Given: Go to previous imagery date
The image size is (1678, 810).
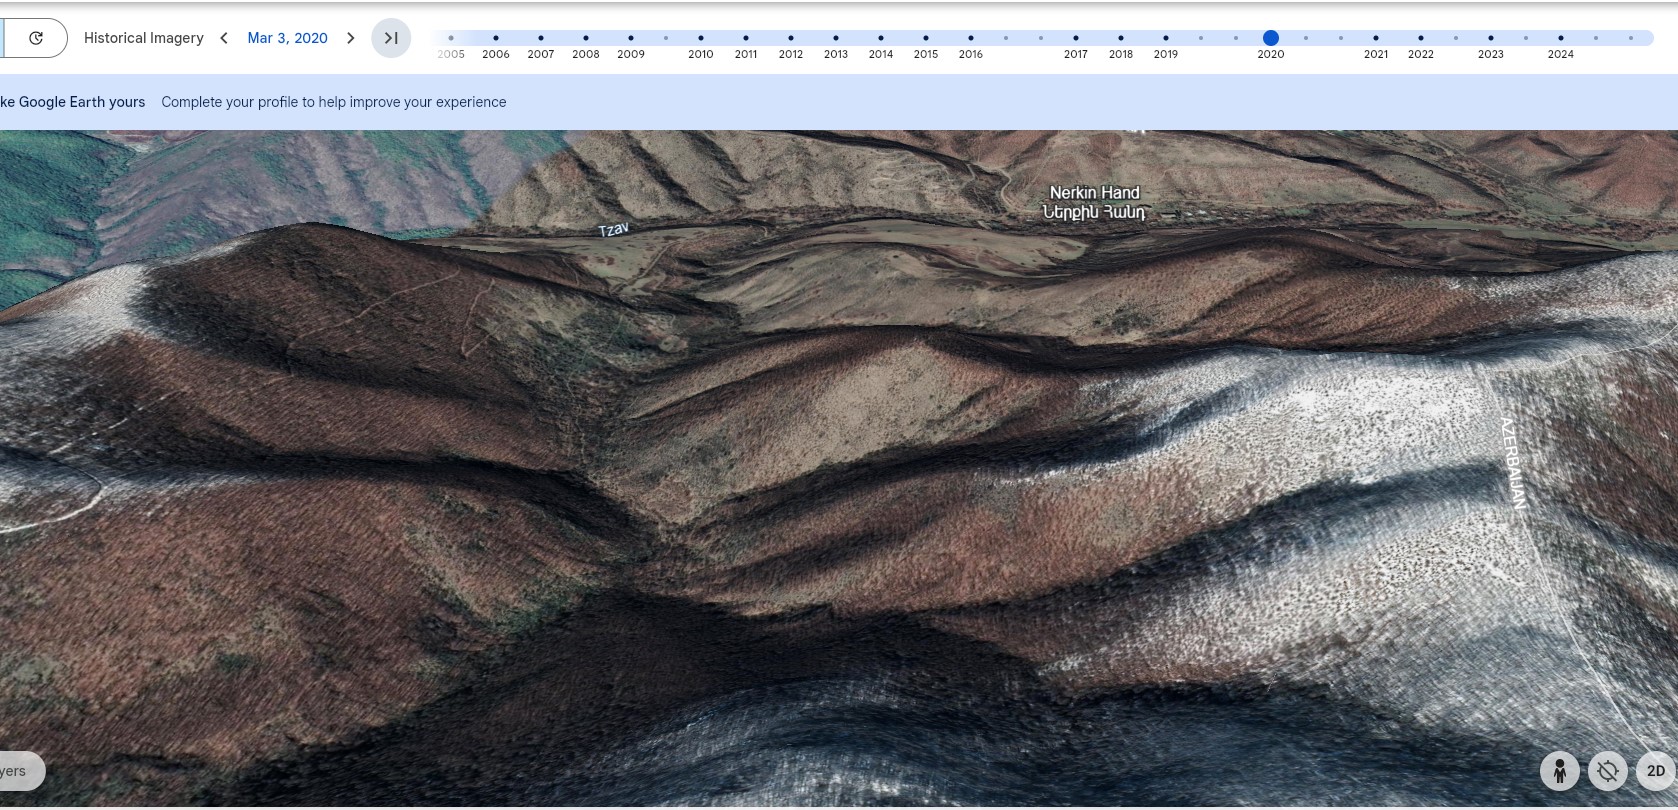Looking at the screenshot, I should pyautogui.click(x=224, y=38).
